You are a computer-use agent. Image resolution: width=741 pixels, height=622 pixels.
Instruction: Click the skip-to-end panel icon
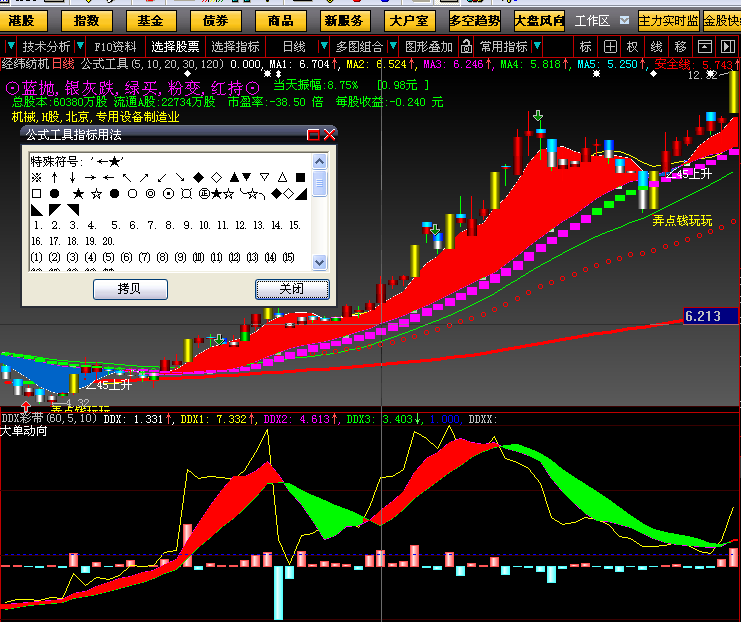tap(728, 47)
